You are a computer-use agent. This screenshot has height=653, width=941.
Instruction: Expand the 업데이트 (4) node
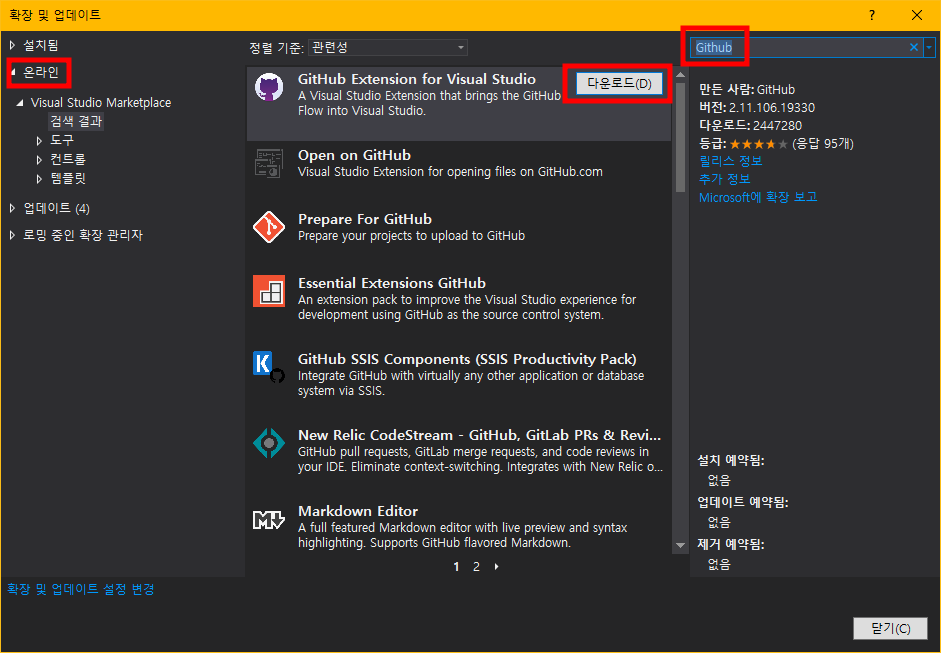(13, 208)
